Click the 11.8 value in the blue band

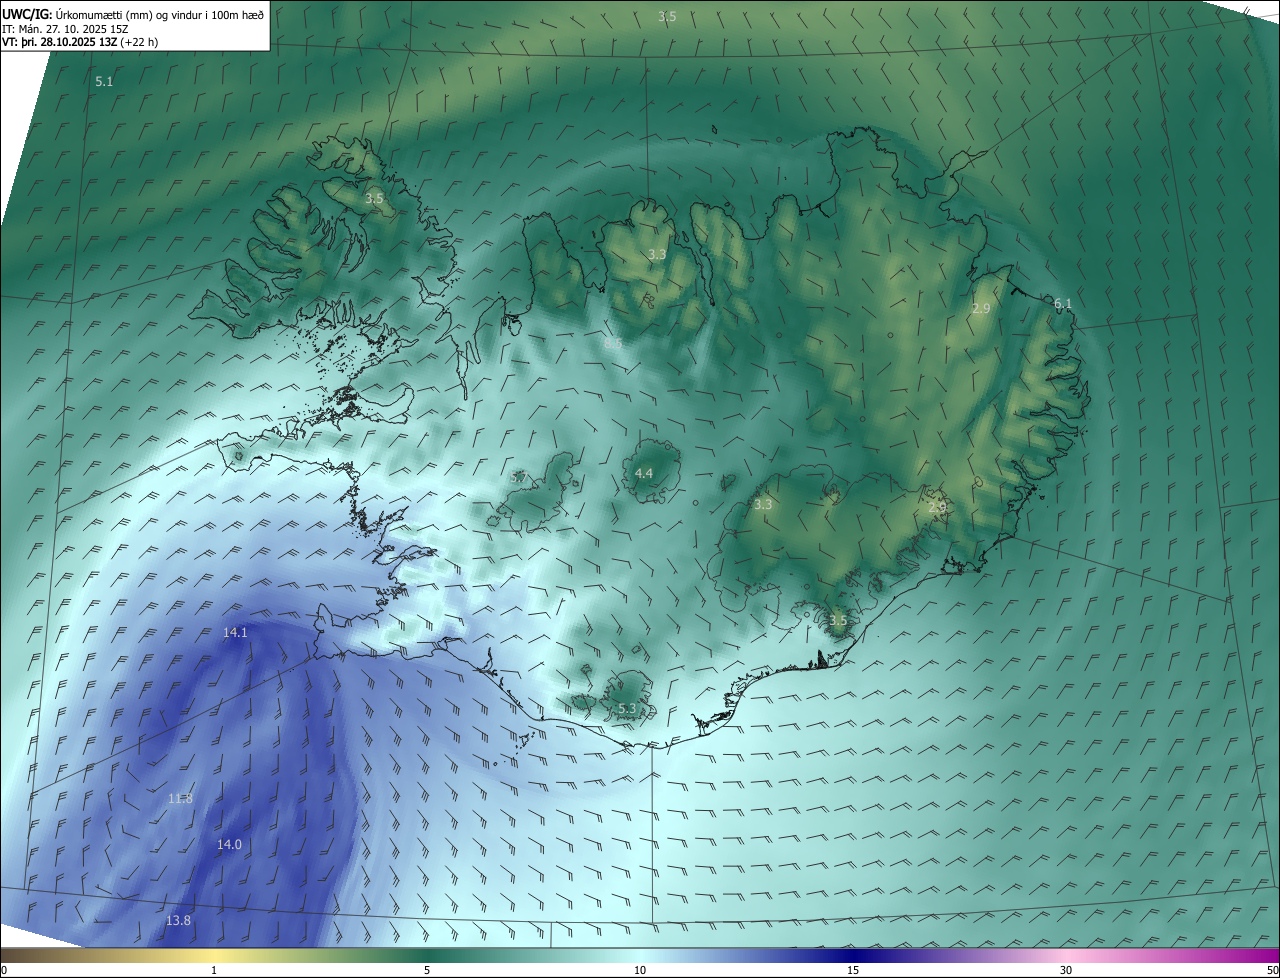(180, 798)
